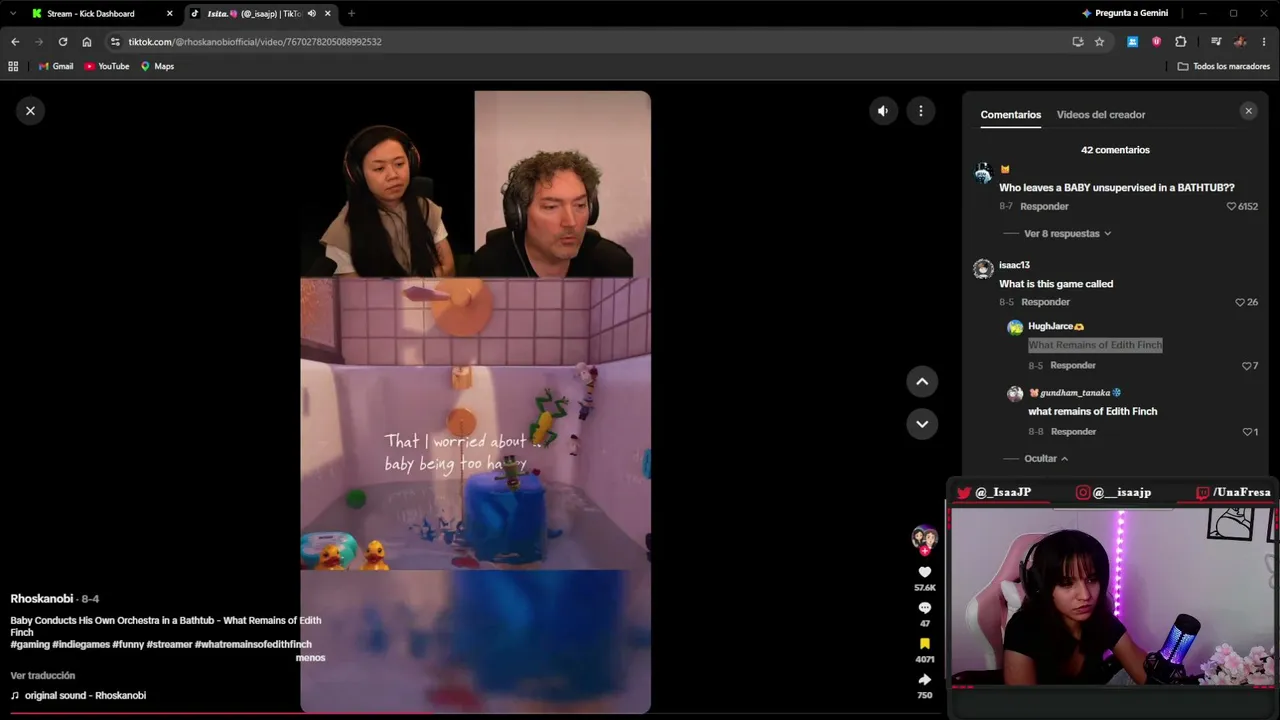Mute the TikTok tab audio icon
Image resolution: width=1280 pixels, height=720 pixels.
tap(311, 14)
